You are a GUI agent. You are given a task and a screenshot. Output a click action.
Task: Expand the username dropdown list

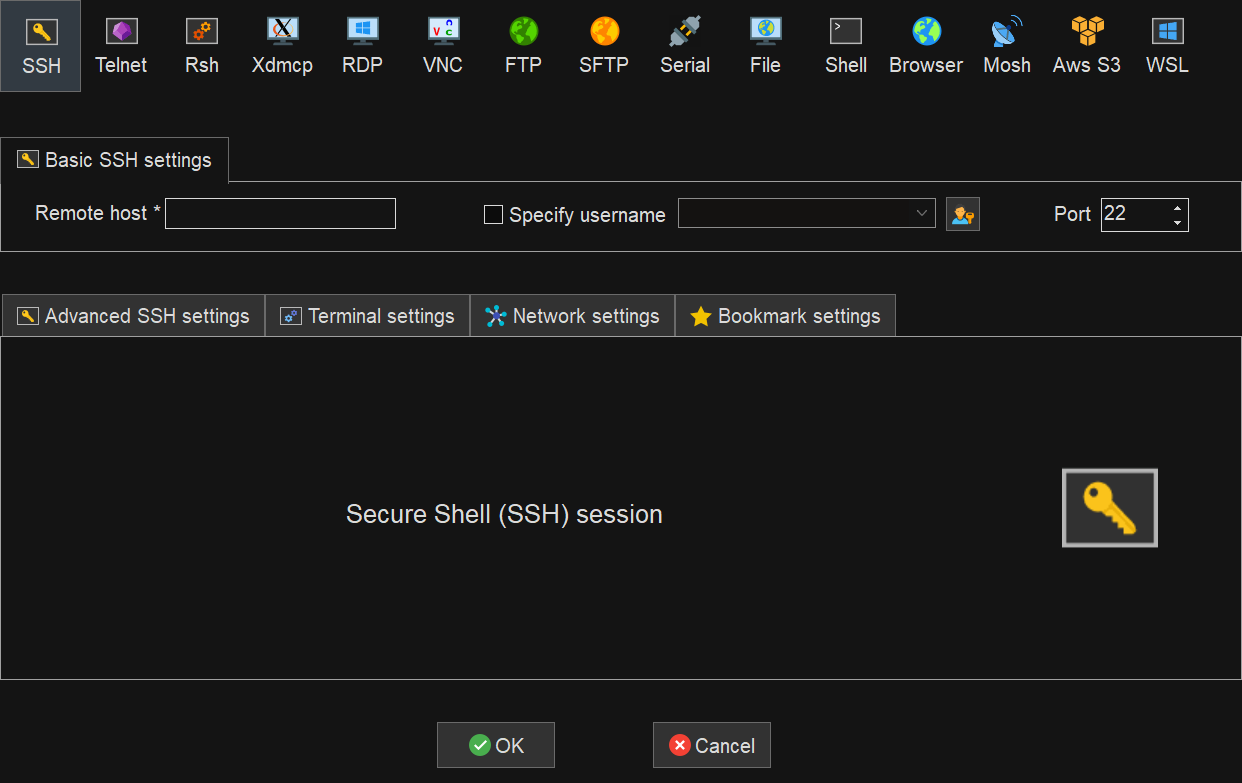(x=921, y=213)
